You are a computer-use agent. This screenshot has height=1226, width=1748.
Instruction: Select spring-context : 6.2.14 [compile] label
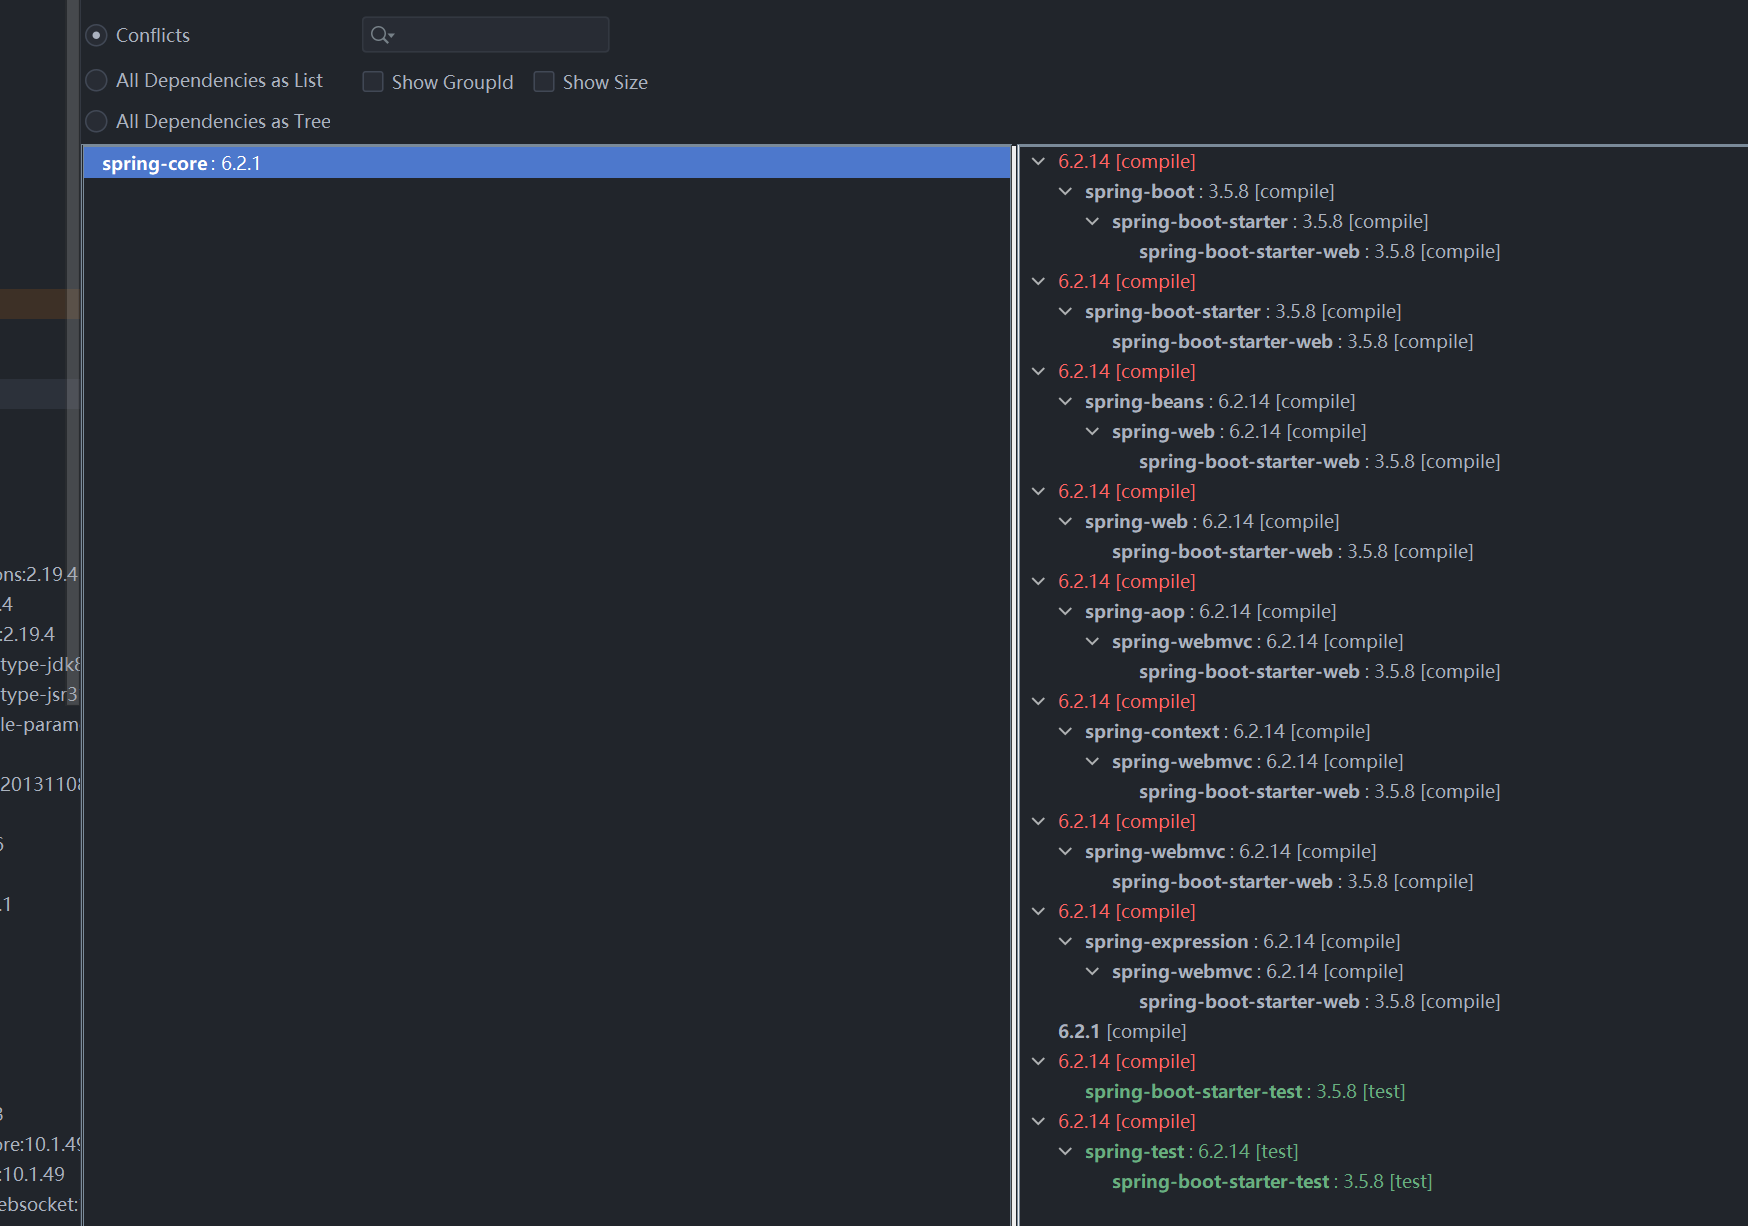[x=1227, y=731]
